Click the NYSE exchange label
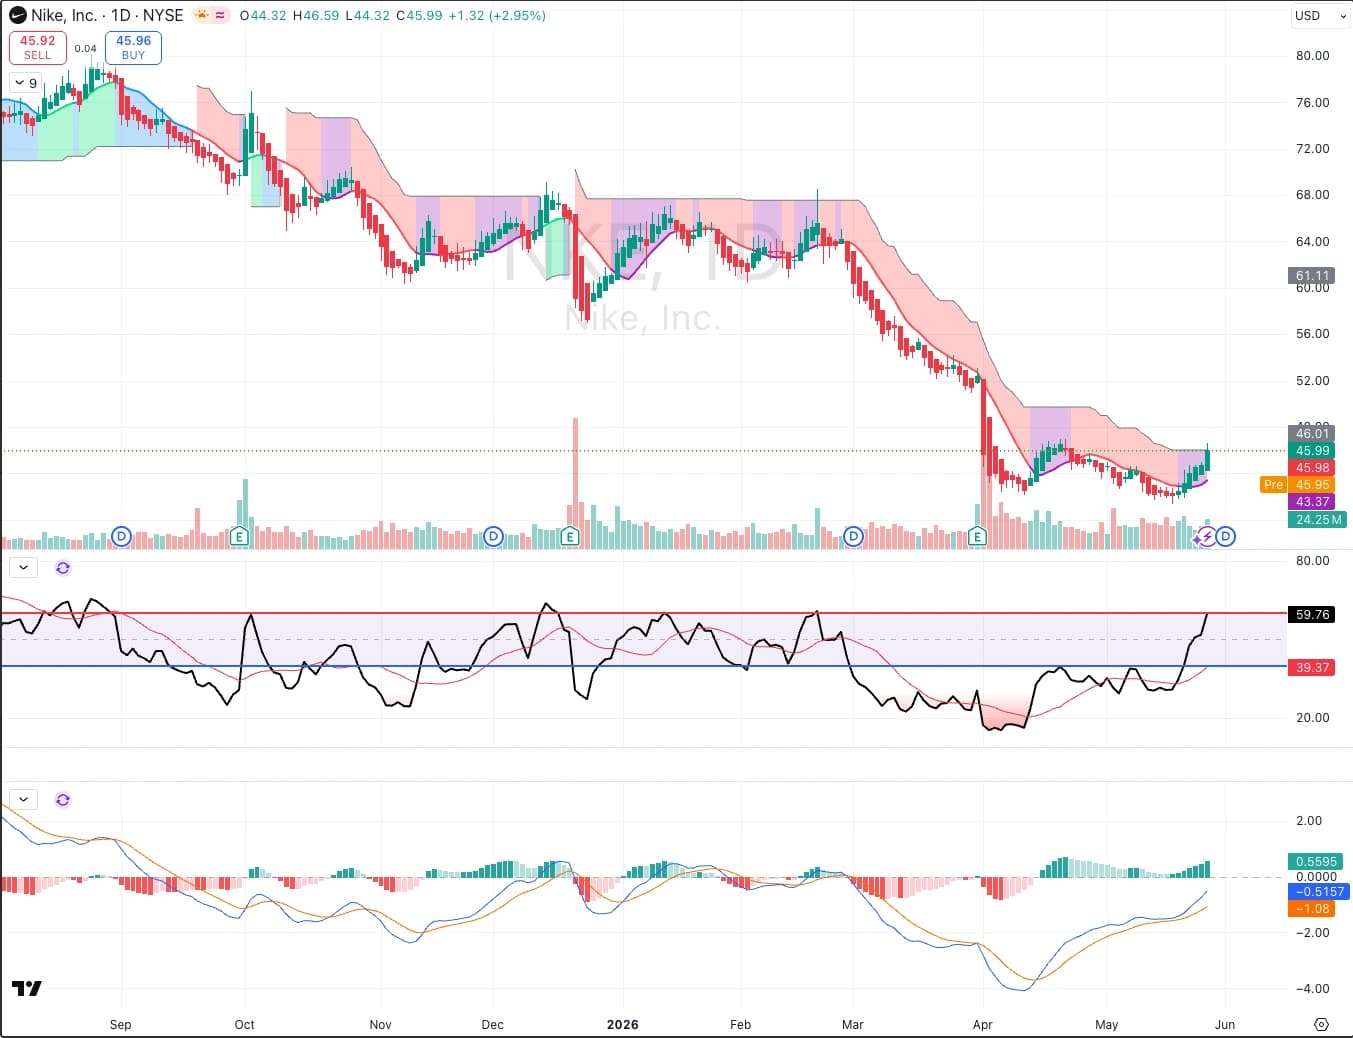The width and height of the screenshot is (1353, 1038). tap(163, 15)
